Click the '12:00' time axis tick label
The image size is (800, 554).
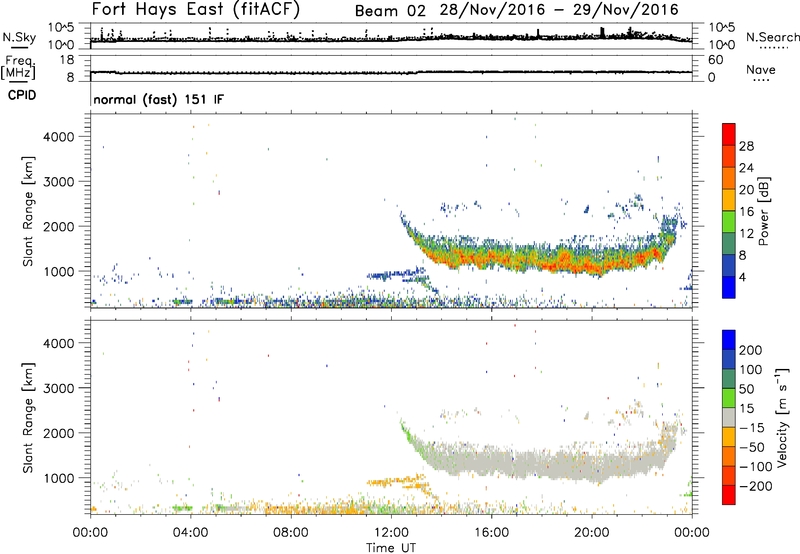(x=391, y=533)
